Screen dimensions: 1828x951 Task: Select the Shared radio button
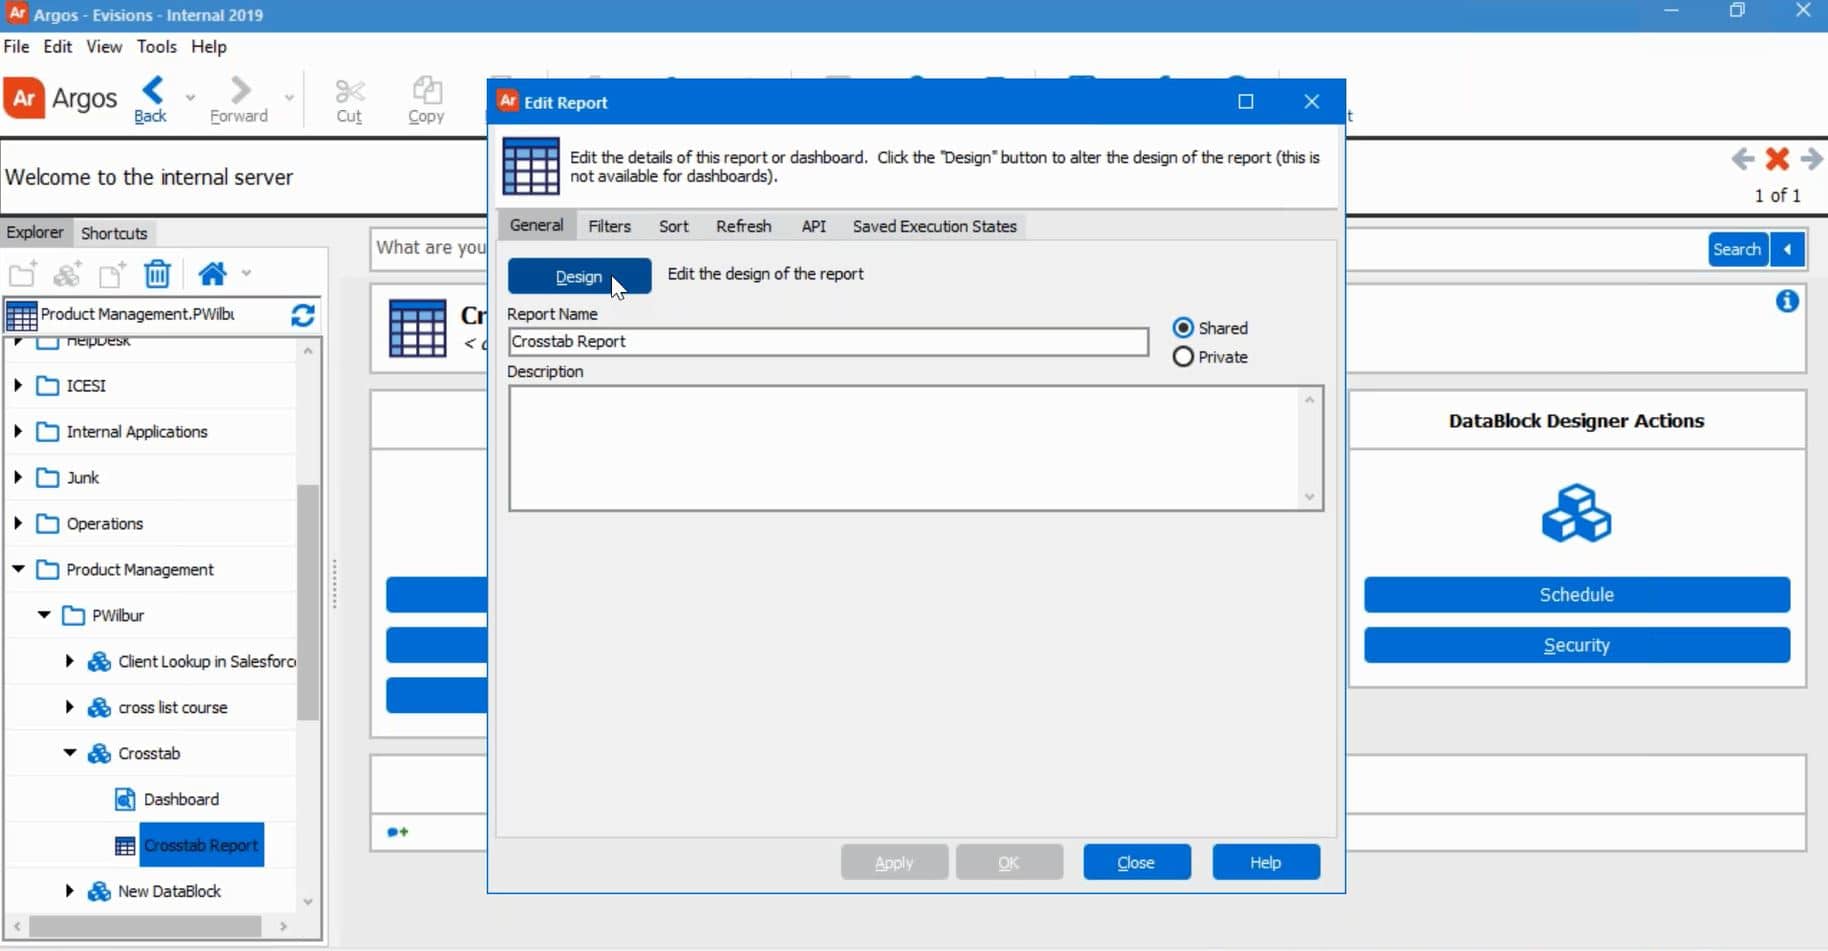point(1184,327)
